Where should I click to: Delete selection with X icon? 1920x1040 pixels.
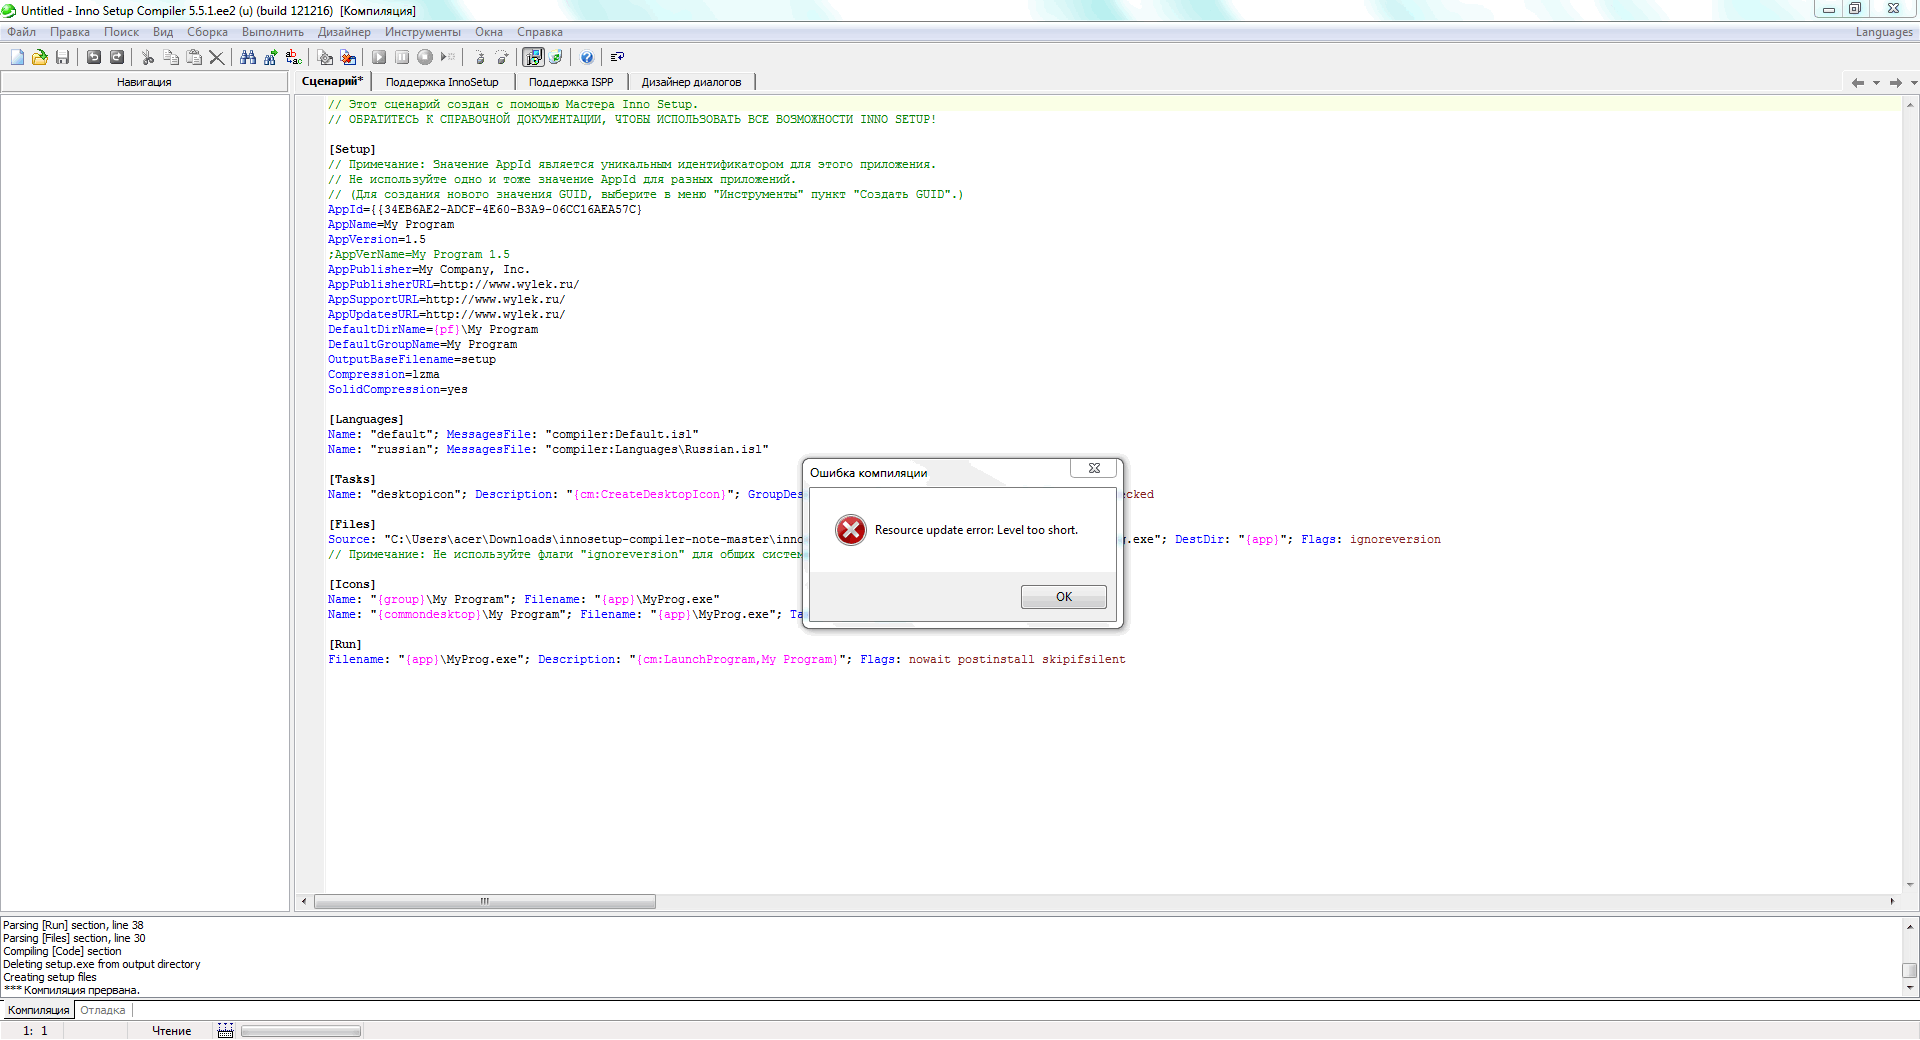click(x=217, y=57)
